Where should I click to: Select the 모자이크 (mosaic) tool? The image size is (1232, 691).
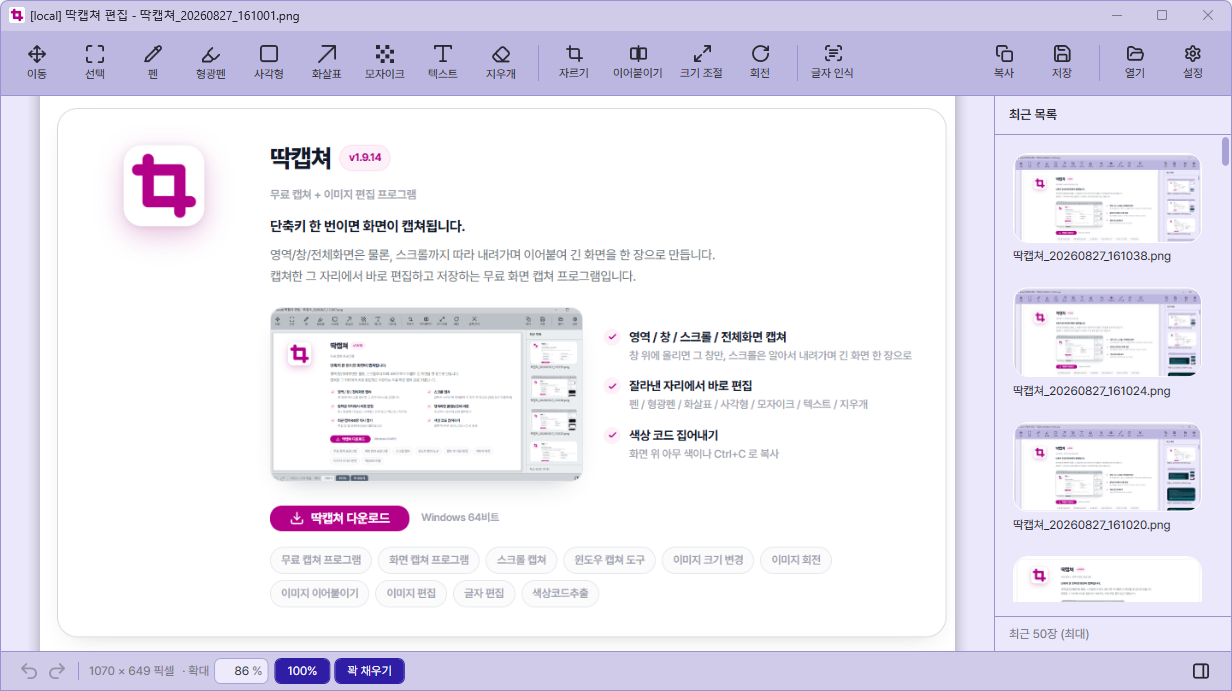coord(385,61)
